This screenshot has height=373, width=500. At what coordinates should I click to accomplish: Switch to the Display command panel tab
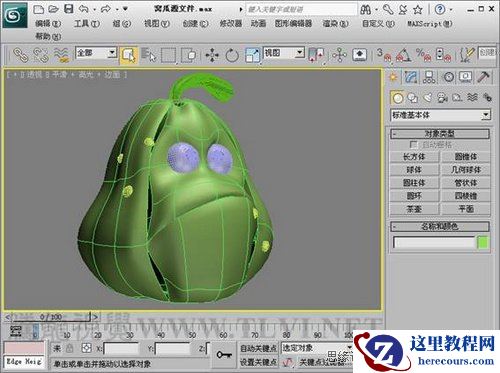pyautogui.click(x=465, y=77)
